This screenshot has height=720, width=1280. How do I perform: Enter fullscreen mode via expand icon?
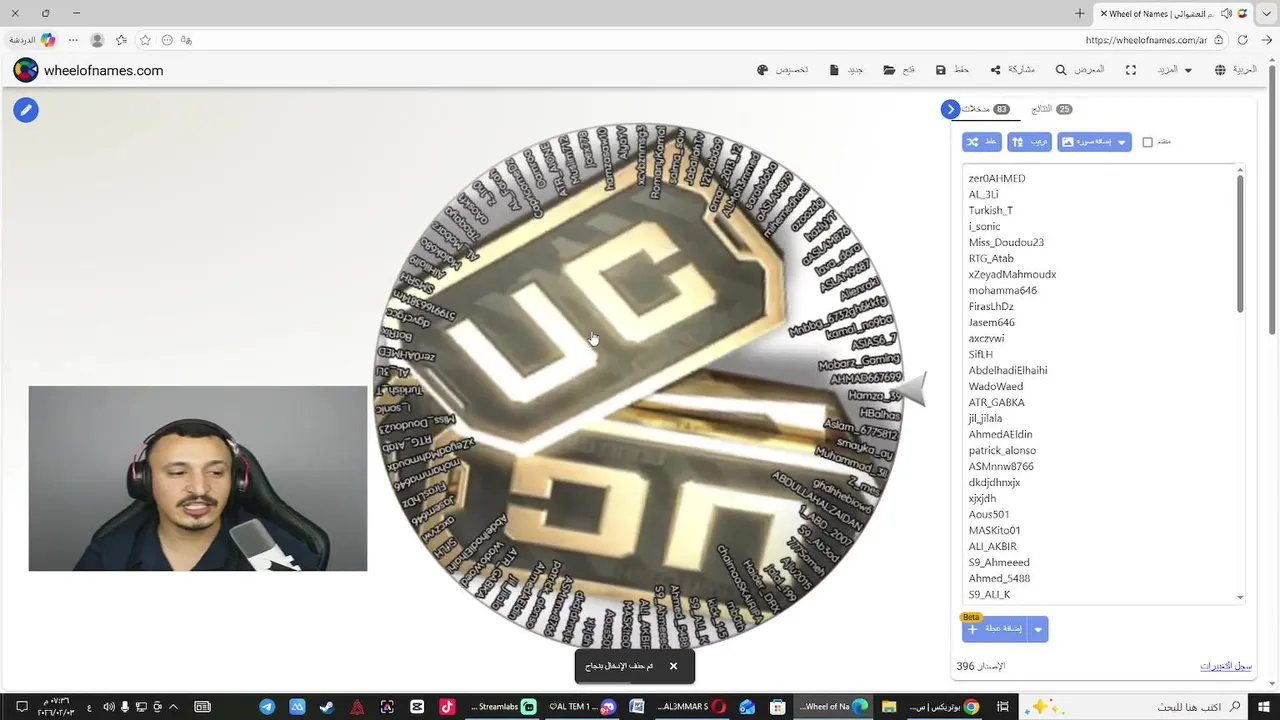pos(1131,70)
